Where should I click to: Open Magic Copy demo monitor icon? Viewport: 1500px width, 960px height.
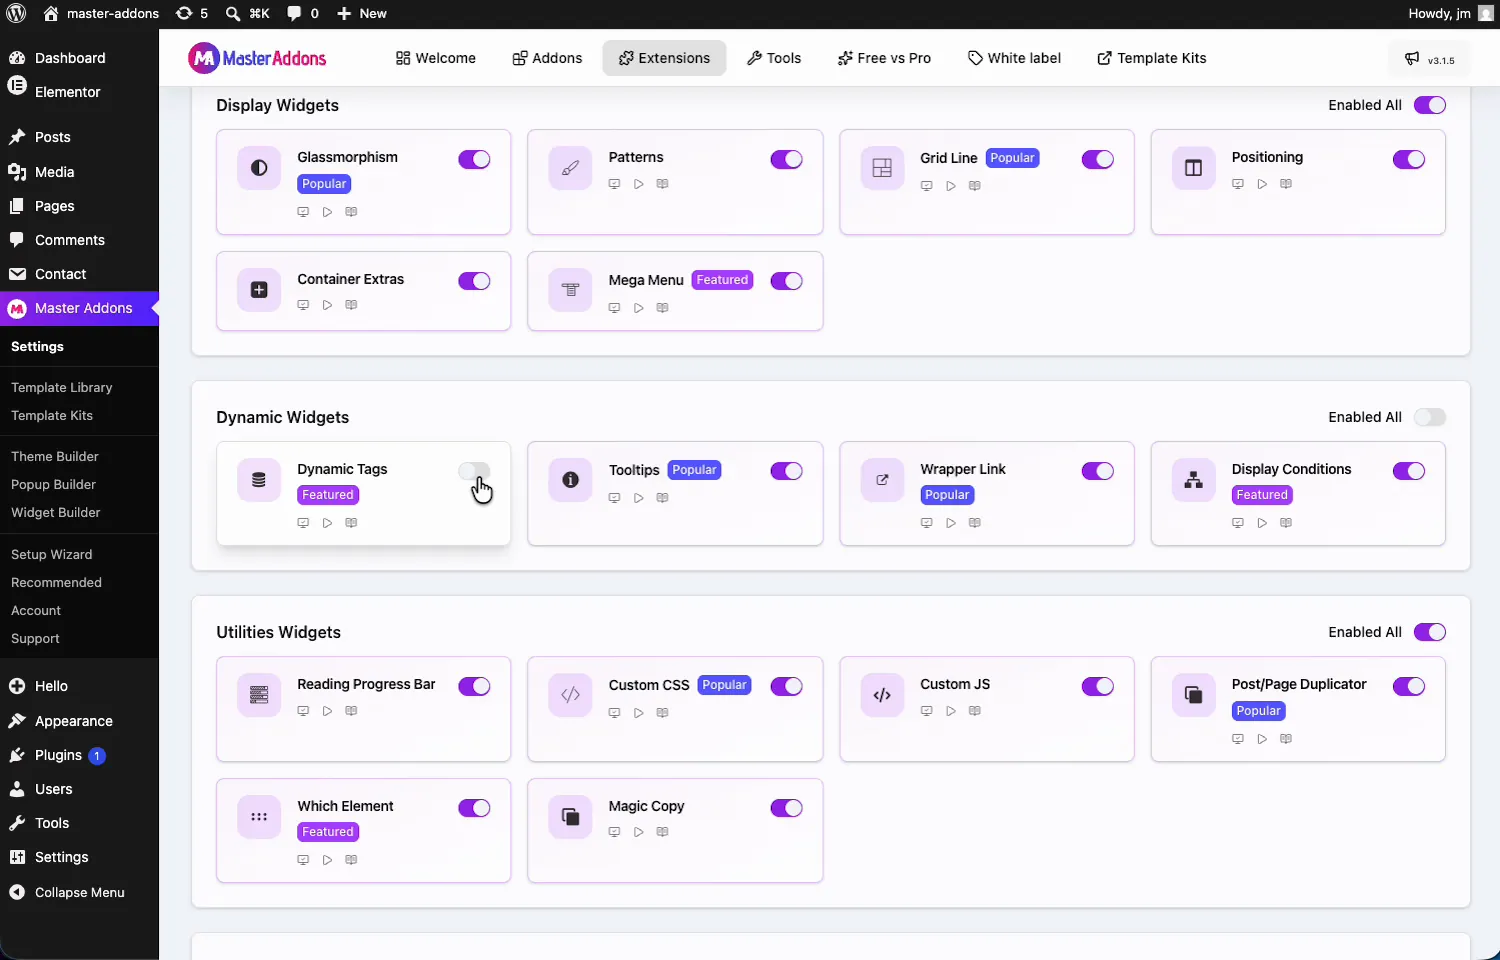pos(614,832)
